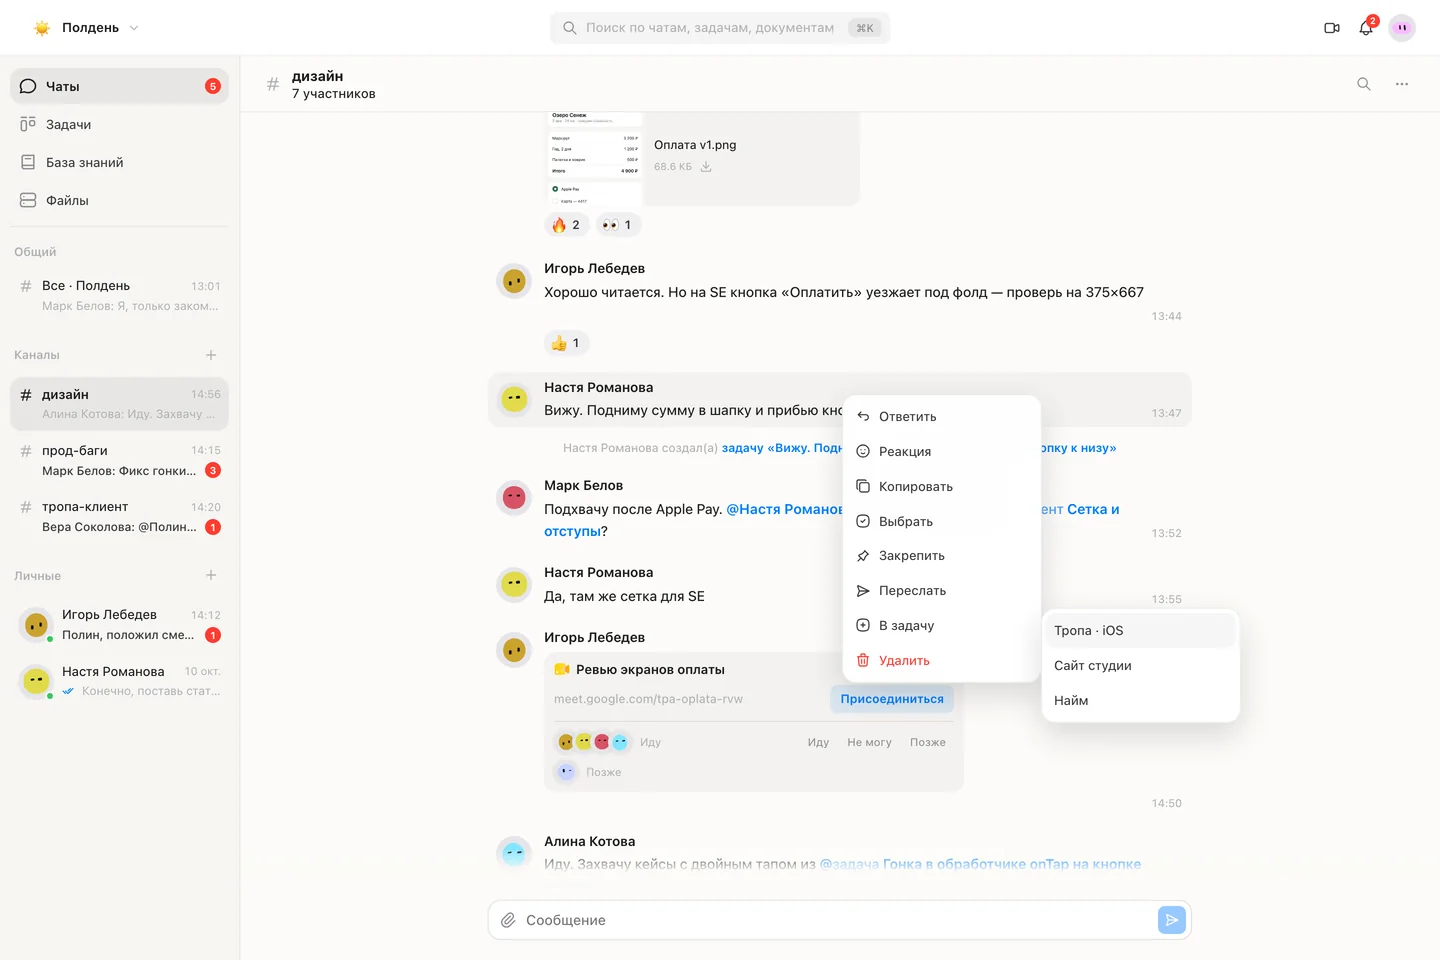
Task: Open the Задачи section in the sidebar
Action: click(x=119, y=124)
